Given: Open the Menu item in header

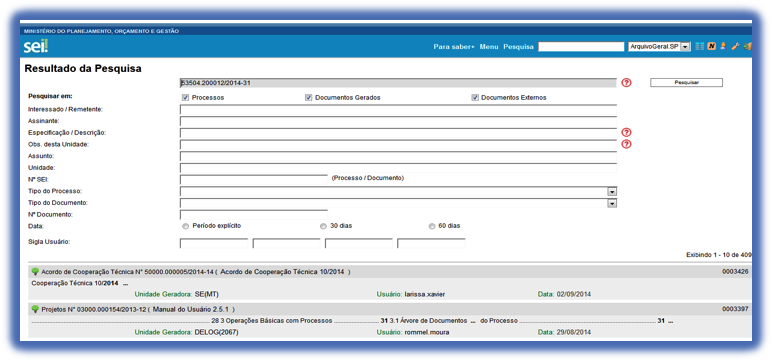Looking at the screenshot, I should click(x=489, y=47).
